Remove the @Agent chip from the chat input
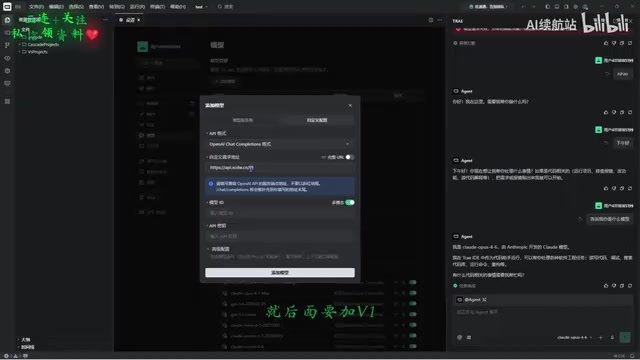Screen dimensions: 640x360 coord(484,300)
